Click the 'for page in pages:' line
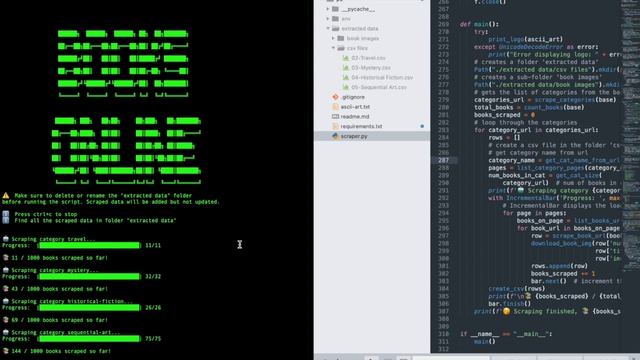 tap(534, 213)
